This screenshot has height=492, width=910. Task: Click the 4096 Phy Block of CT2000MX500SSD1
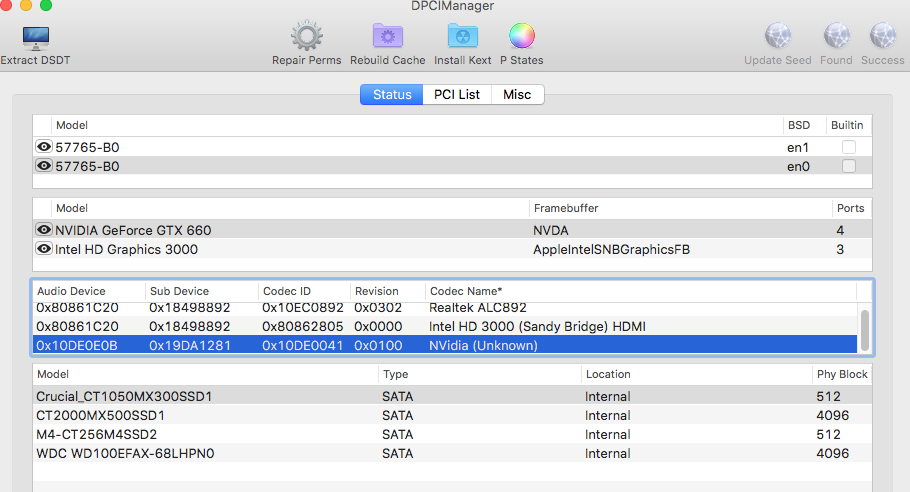[x=832, y=415]
